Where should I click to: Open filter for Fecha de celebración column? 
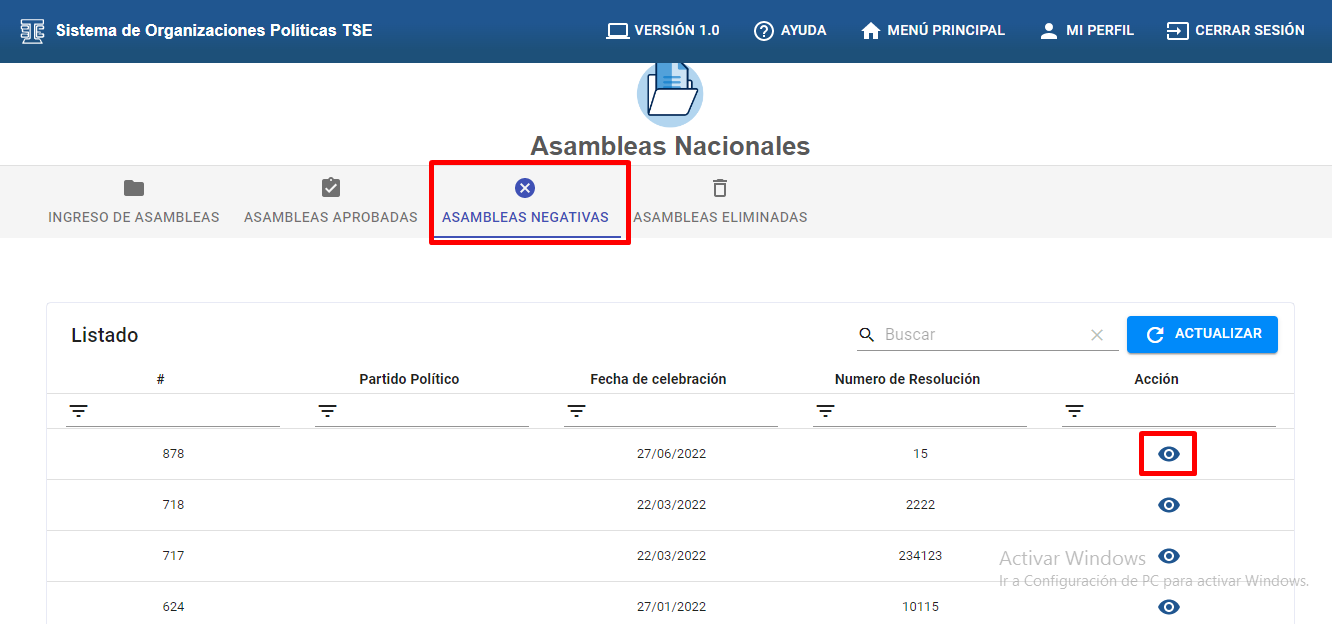(577, 411)
